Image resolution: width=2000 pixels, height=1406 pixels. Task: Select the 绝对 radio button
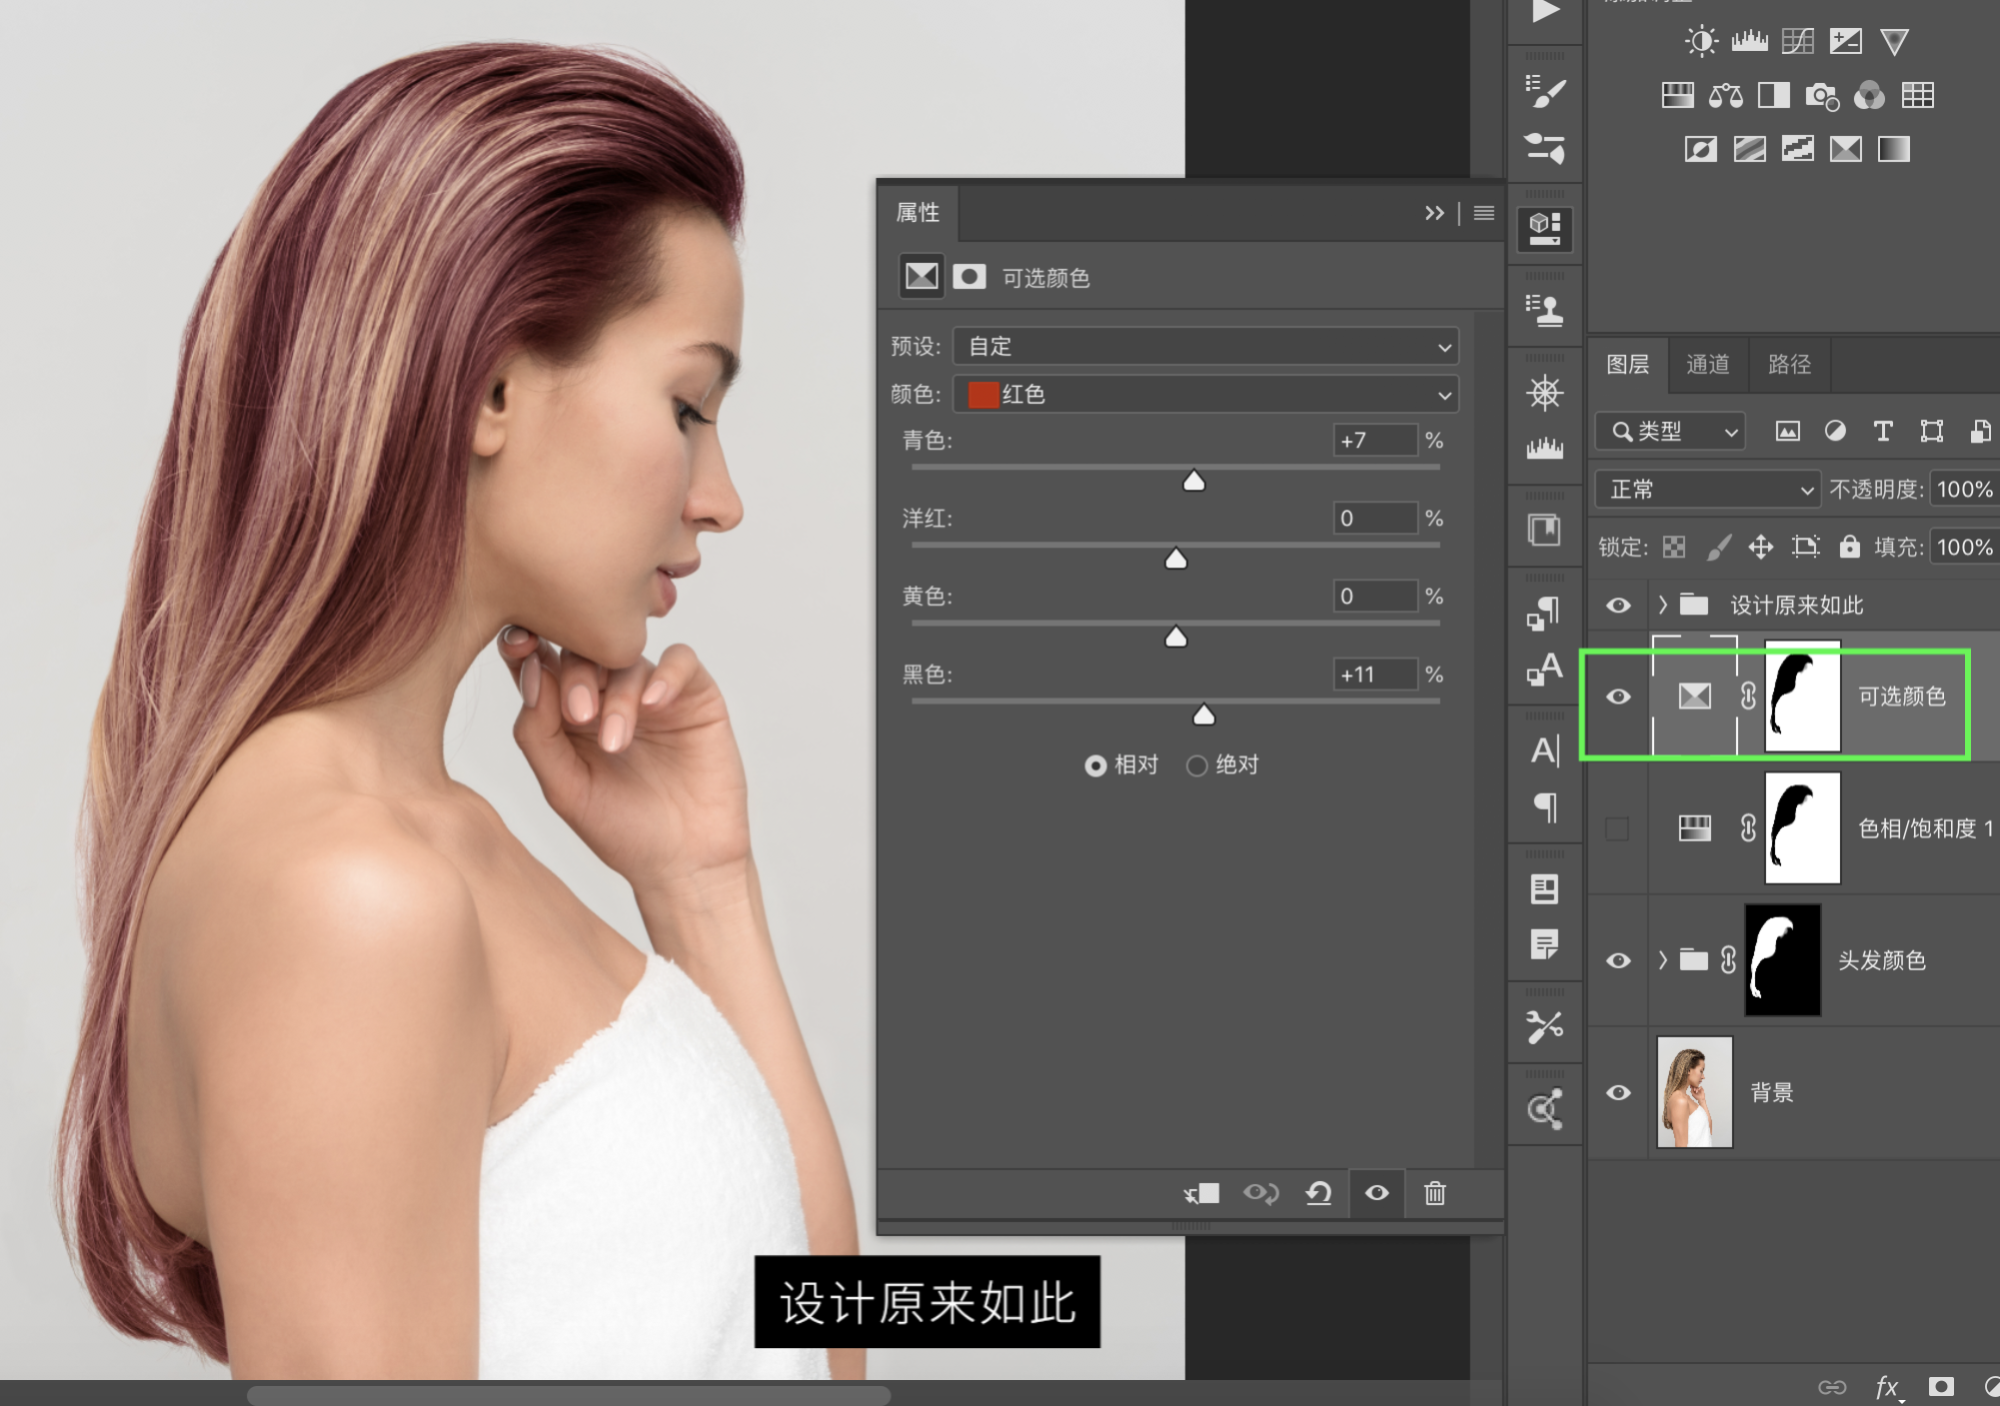(x=1197, y=766)
